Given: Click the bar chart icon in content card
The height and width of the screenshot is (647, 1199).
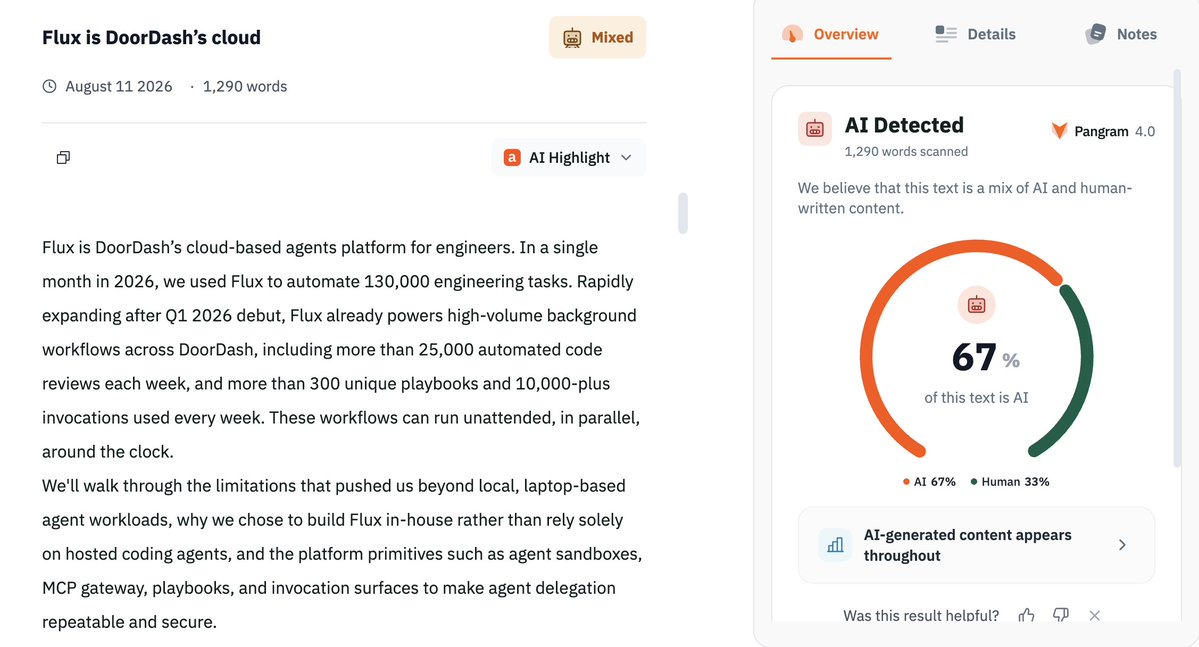Looking at the screenshot, I should [835, 545].
